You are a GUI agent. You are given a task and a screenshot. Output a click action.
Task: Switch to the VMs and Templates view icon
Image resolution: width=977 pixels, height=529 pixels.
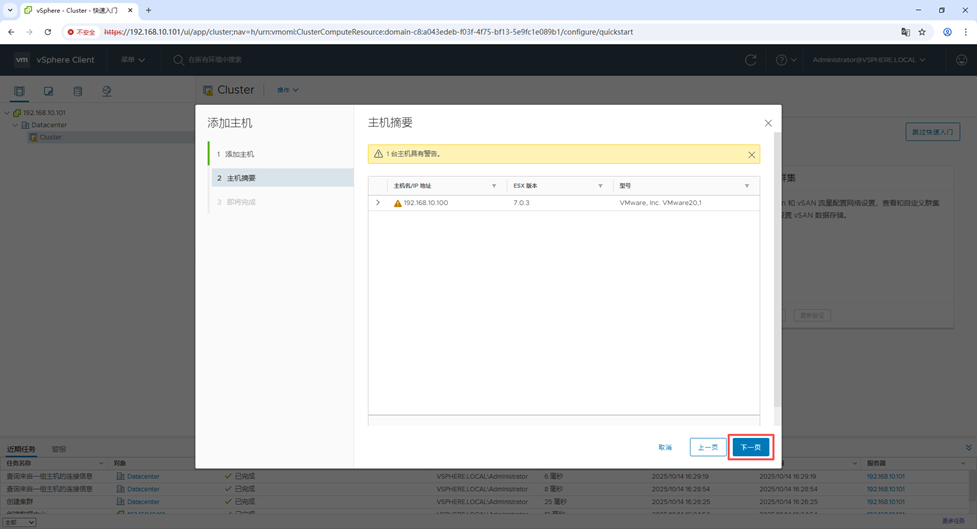pos(48,91)
